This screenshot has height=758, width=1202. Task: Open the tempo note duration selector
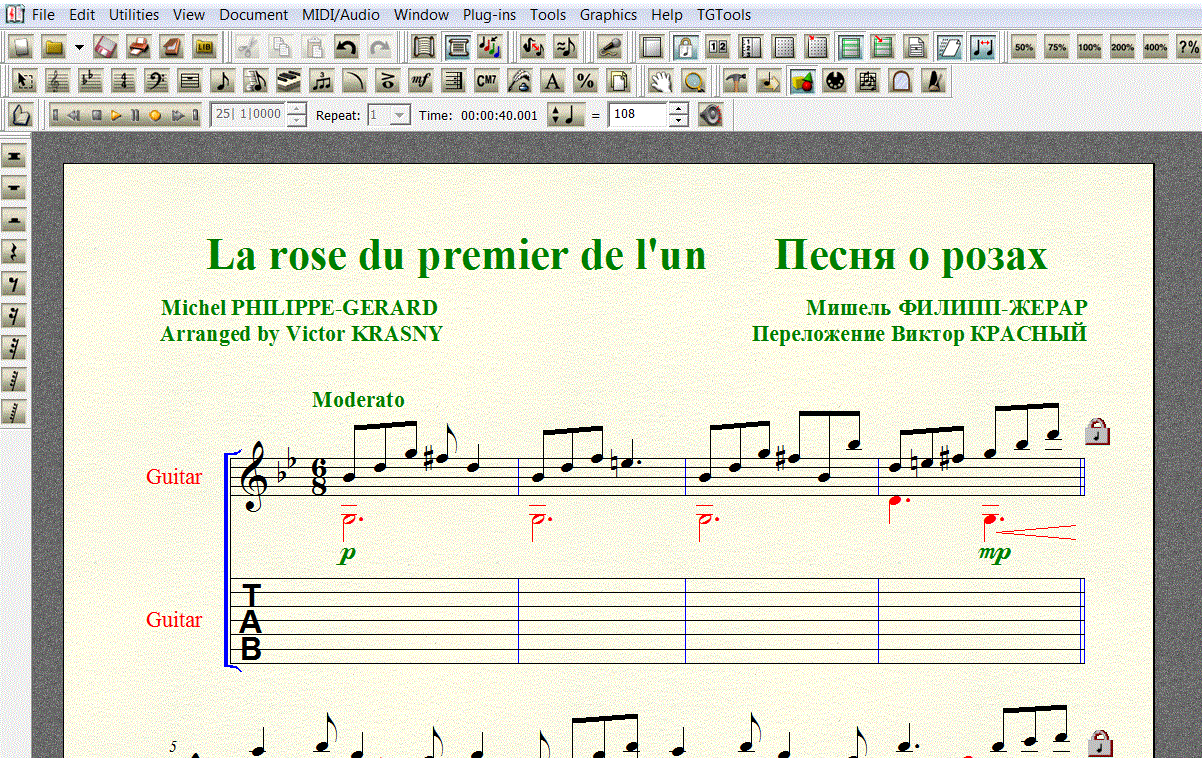pyautogui.click(x=566, y=115)
